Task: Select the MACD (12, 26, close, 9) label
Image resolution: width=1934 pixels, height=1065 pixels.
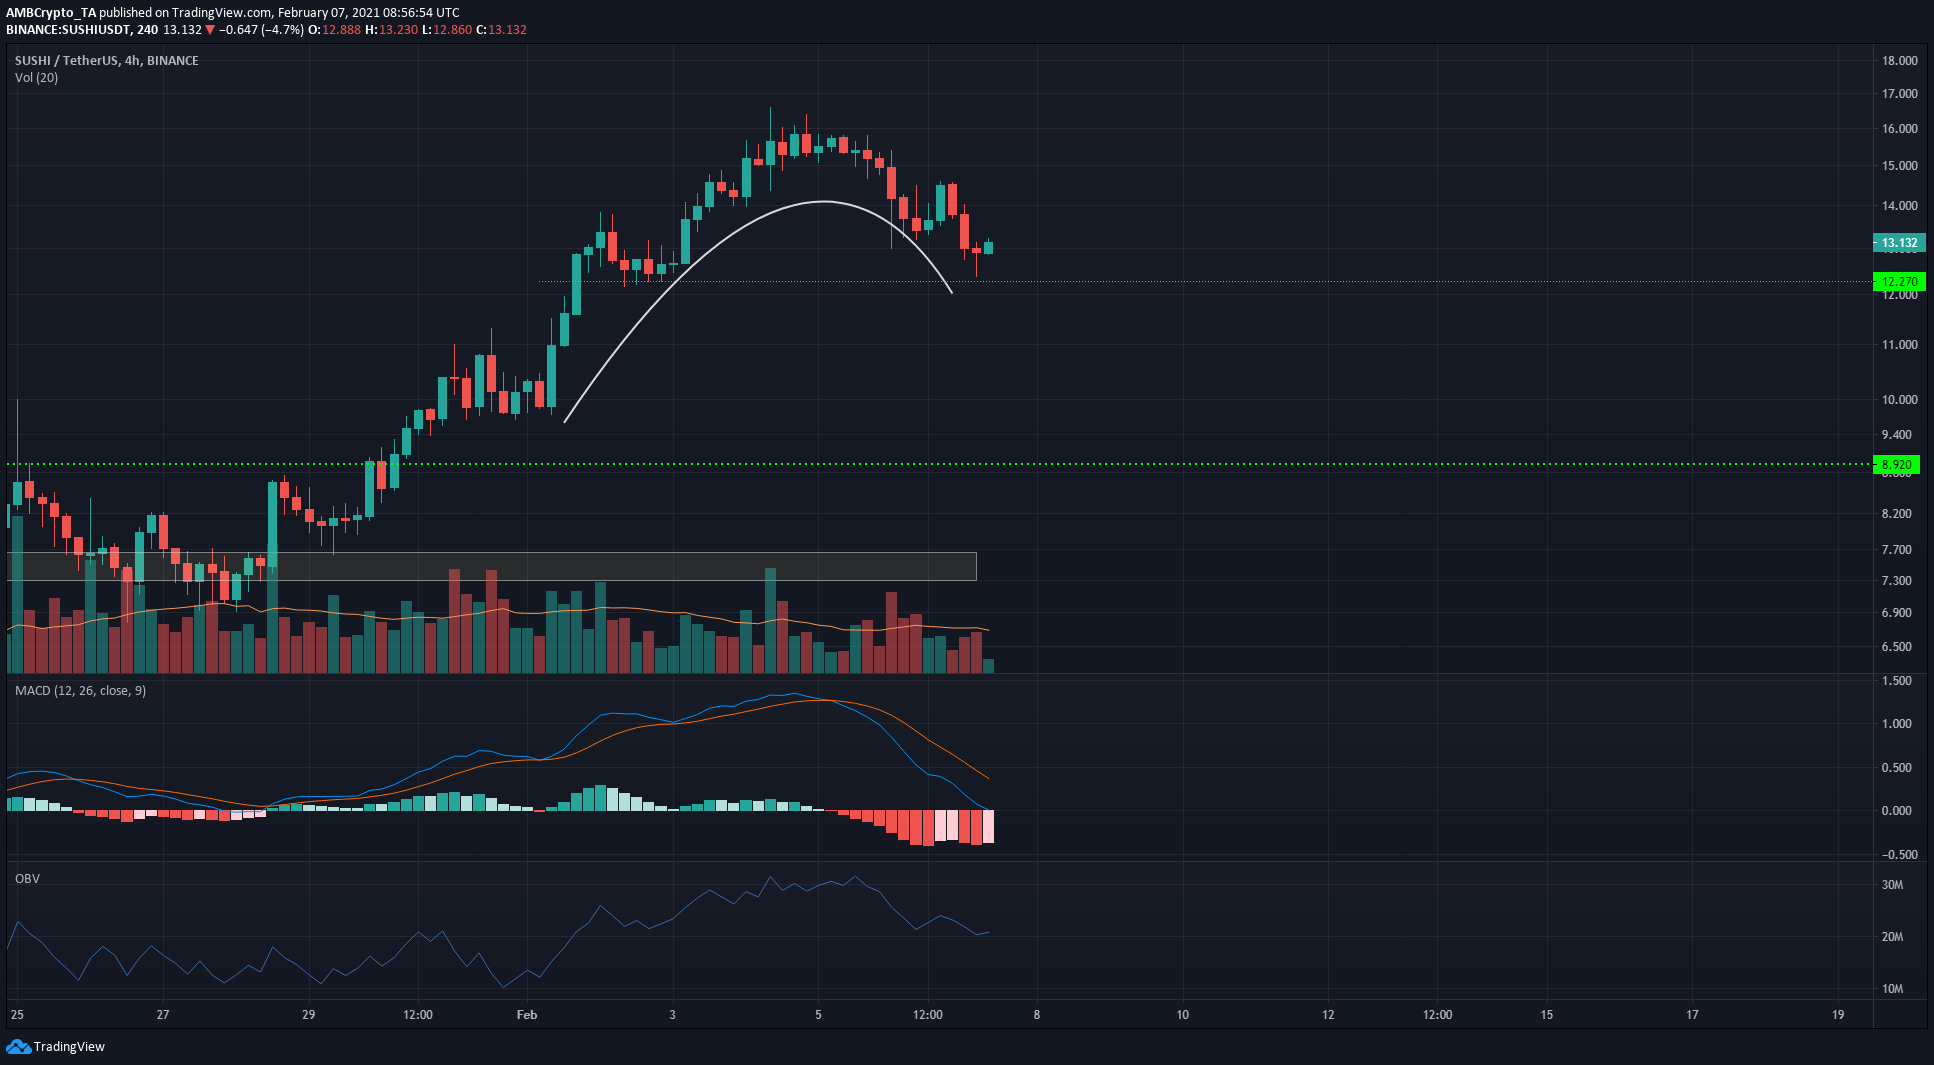Action: [80, 690]
